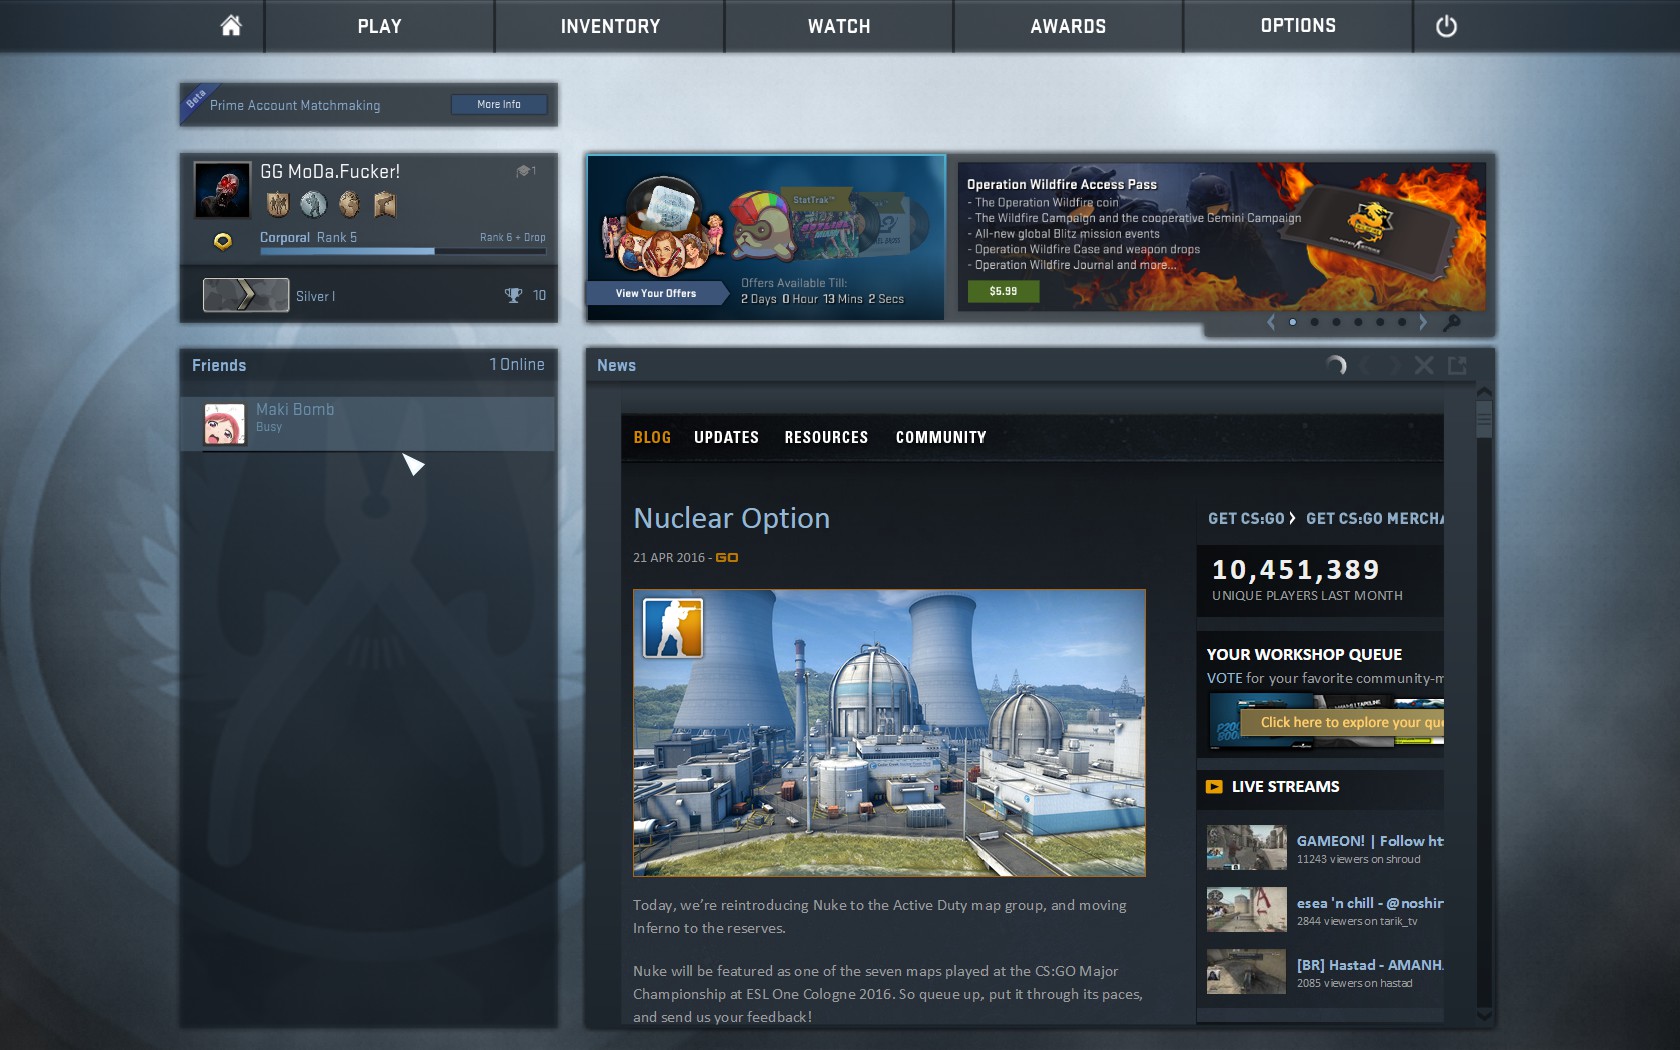
Task: Show next store banner
Action: coord(1423,322)
